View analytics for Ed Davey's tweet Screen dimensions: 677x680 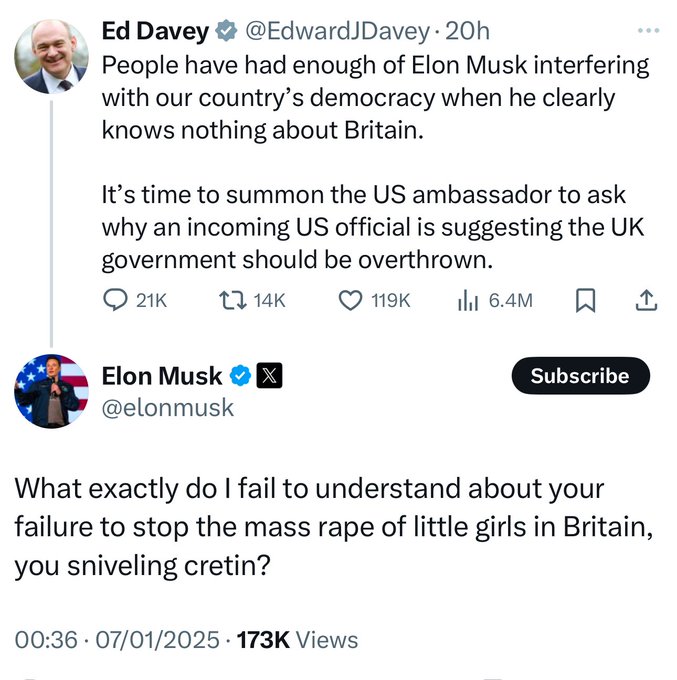(467, 300)
